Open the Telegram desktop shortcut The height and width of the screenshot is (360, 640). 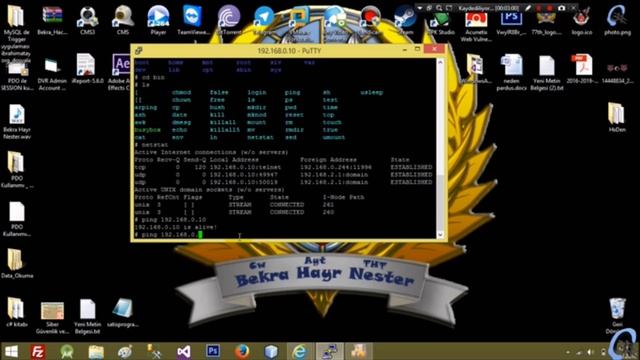coord(263,20)
